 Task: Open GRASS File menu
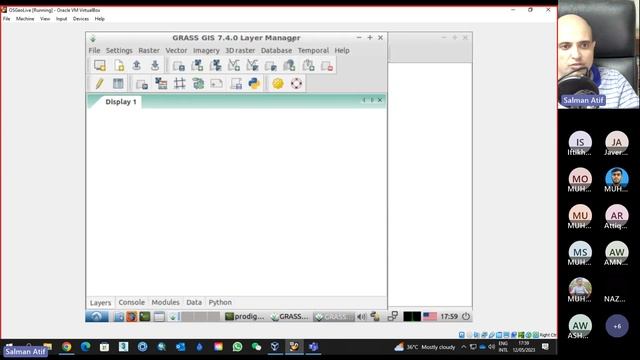94,50
